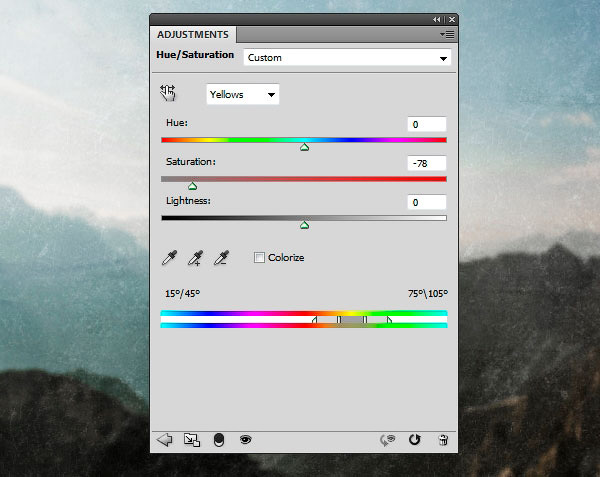Click the Lightness label
Image resolution: width=600 pixels, height=477 pixels.
[188, 201]
